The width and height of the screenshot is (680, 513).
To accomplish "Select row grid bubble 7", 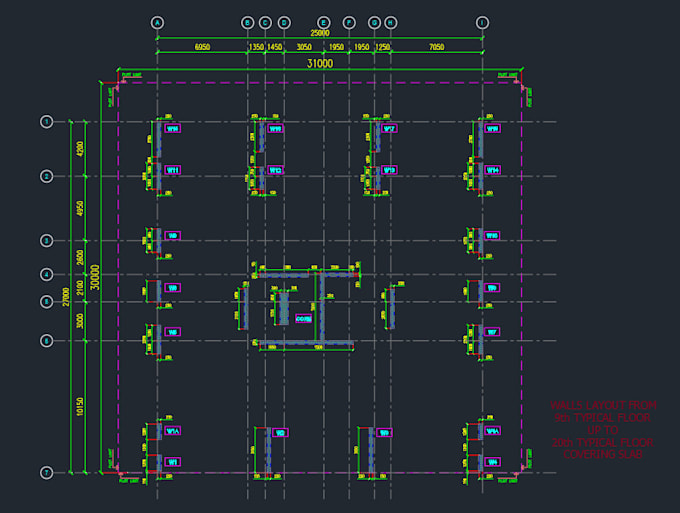I will tap(47, 473).
